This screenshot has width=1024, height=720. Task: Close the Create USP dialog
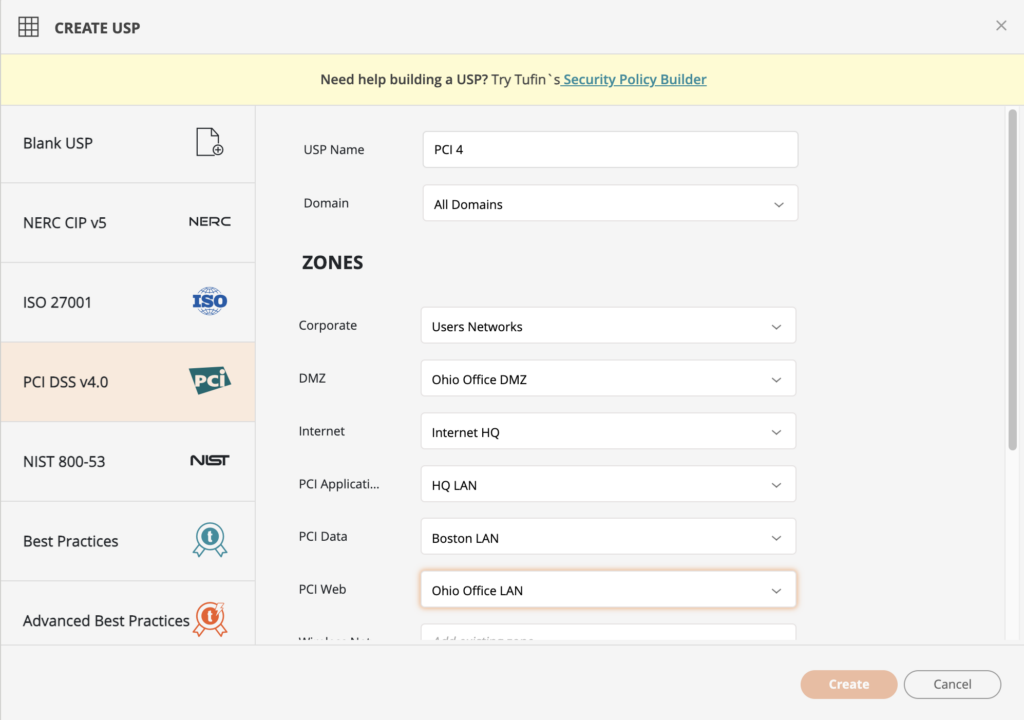[x=1001, y=26]
